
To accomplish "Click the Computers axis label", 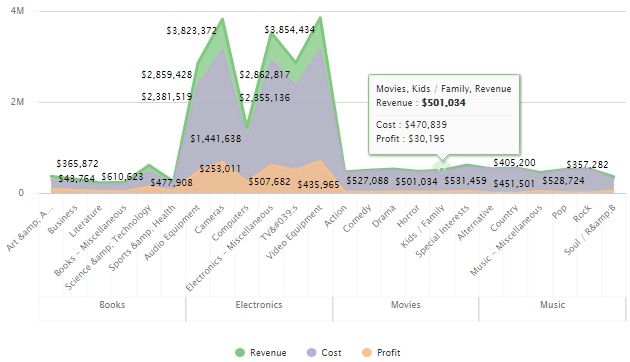I will 230,223.
